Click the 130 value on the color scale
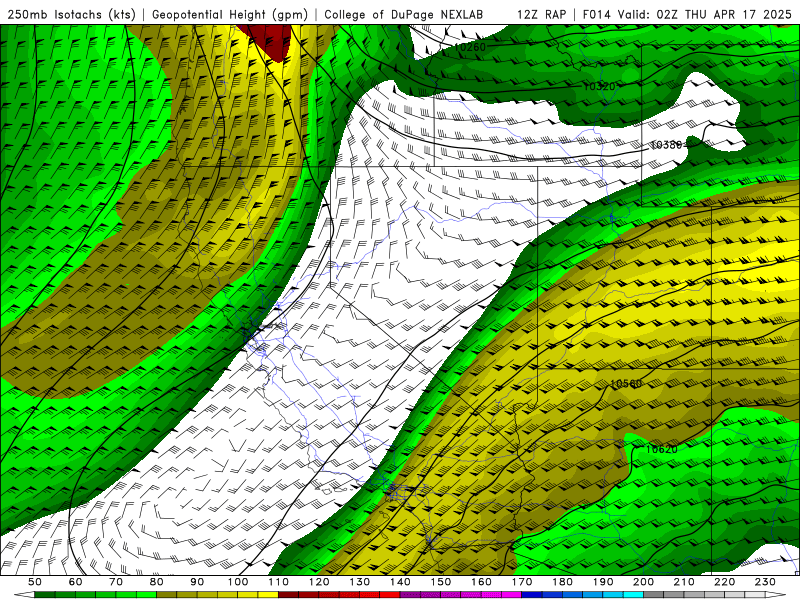 [359, 582]
